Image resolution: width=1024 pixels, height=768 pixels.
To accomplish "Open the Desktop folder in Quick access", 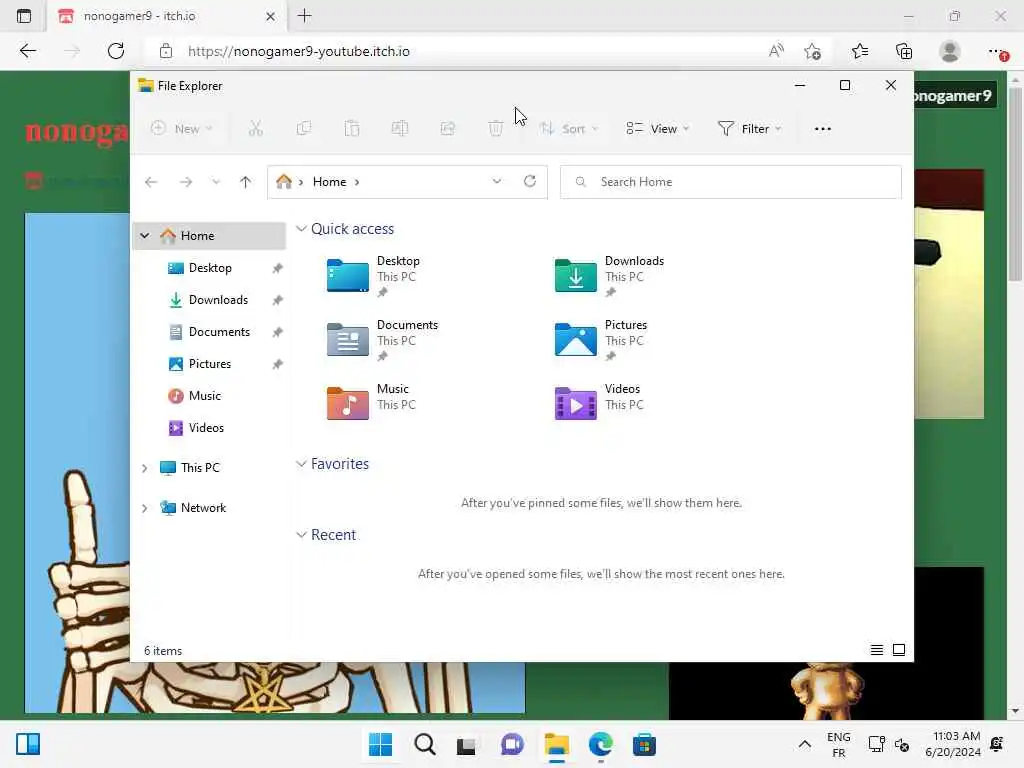I will pyautogui.click(x=375, y=276).
